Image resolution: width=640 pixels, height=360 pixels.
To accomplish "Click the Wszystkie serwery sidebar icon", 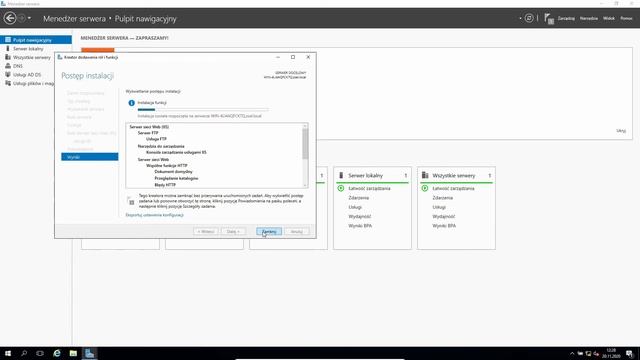I will [8, 57].
